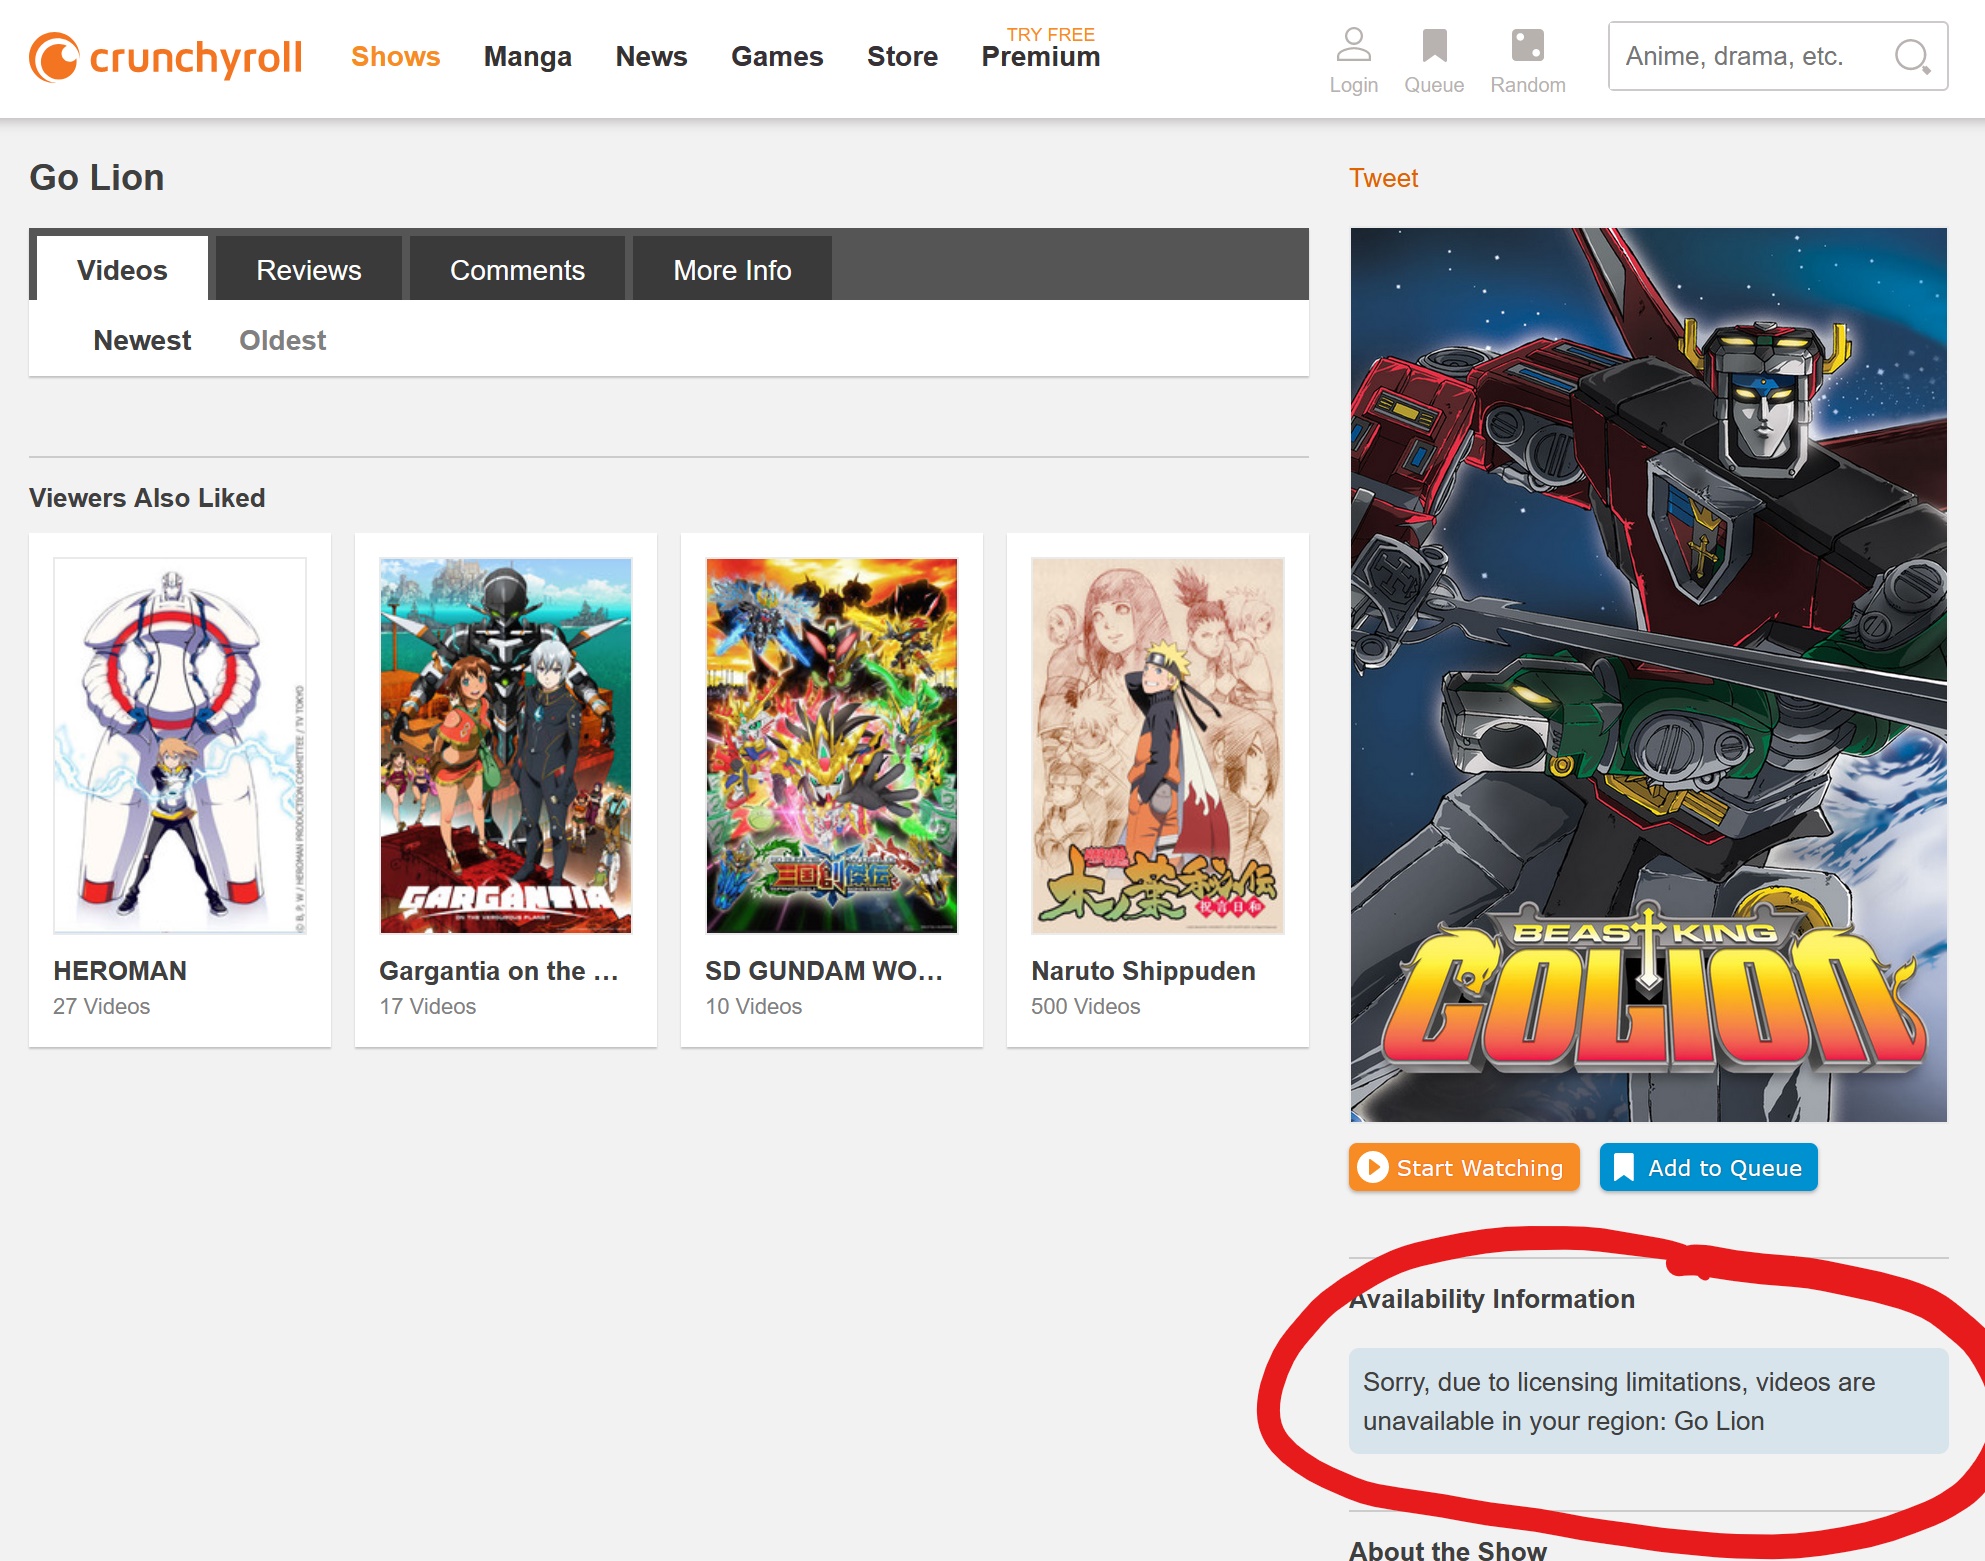Click the Go Lion page heading
The image size is (1985, 1561).
[x=96, y=177]
